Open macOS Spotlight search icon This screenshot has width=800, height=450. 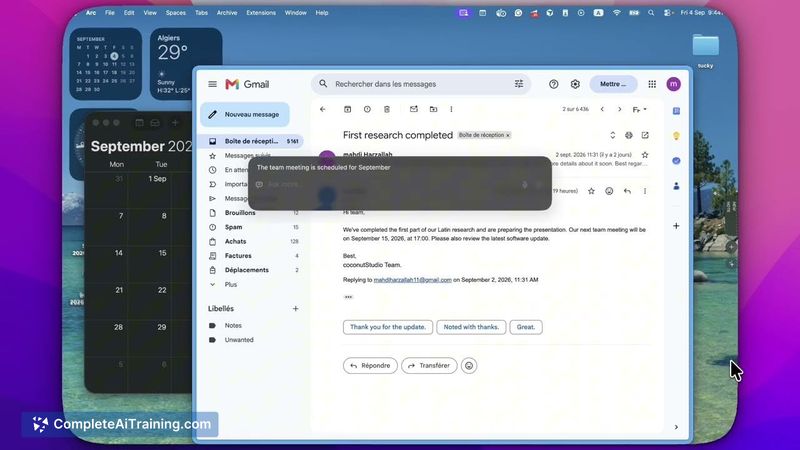[x=651, y=13]
